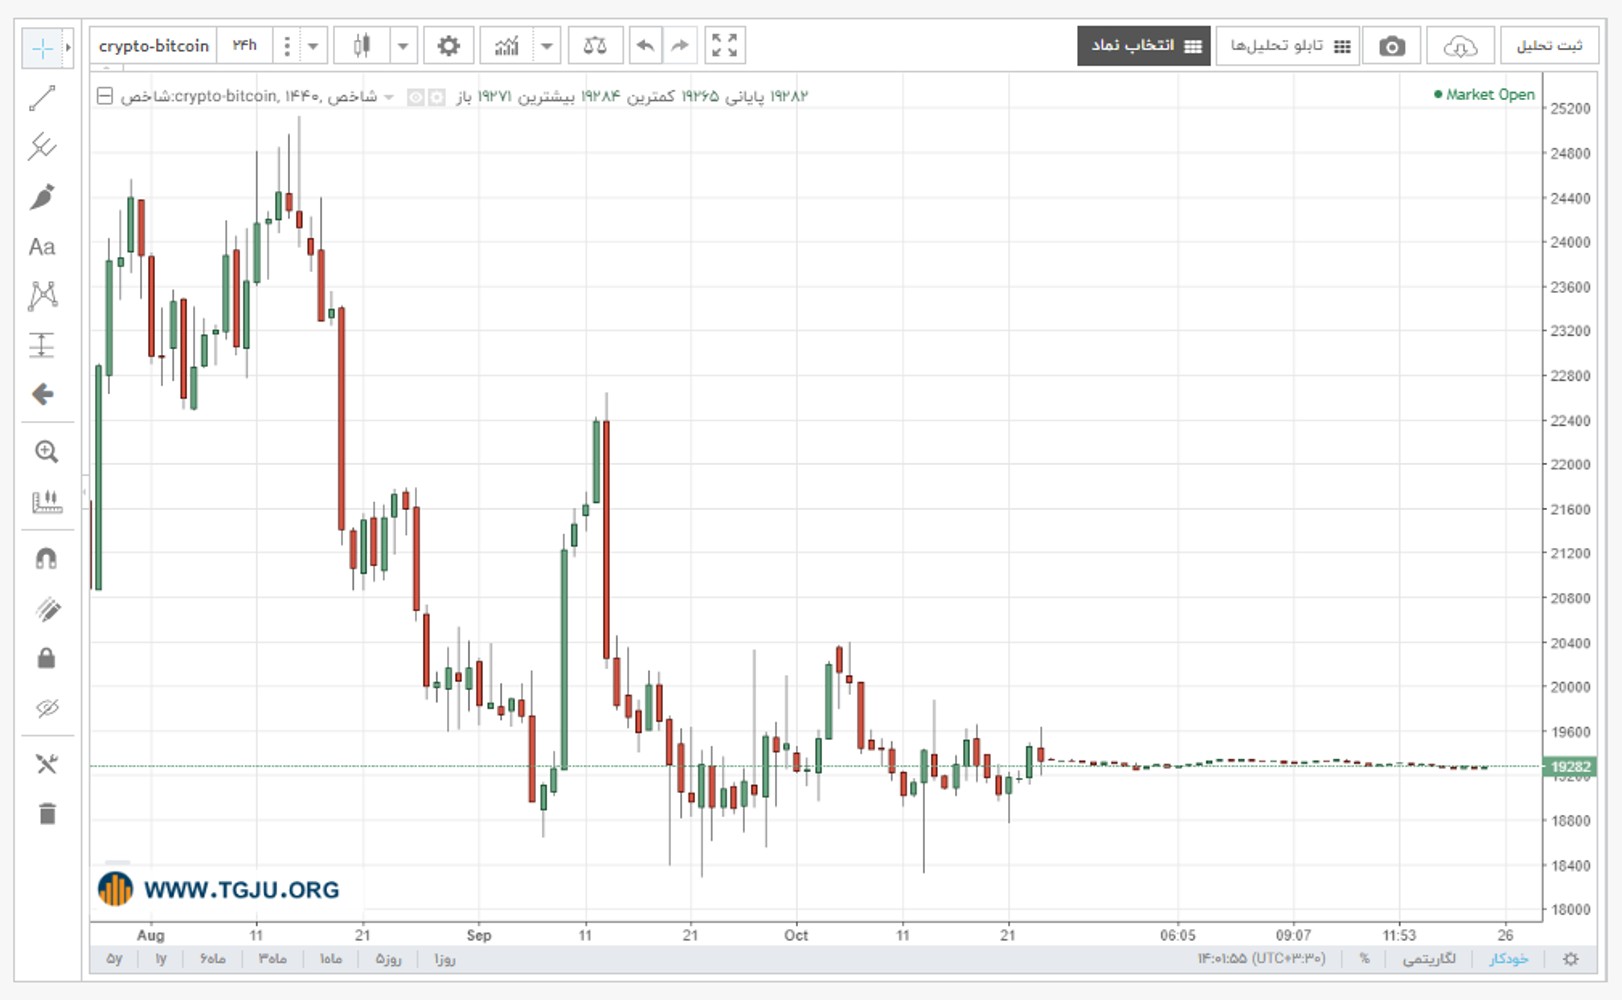
Task: Click the candlestick chart style icon
Action: pyautogui.click(x=361, y=45)
